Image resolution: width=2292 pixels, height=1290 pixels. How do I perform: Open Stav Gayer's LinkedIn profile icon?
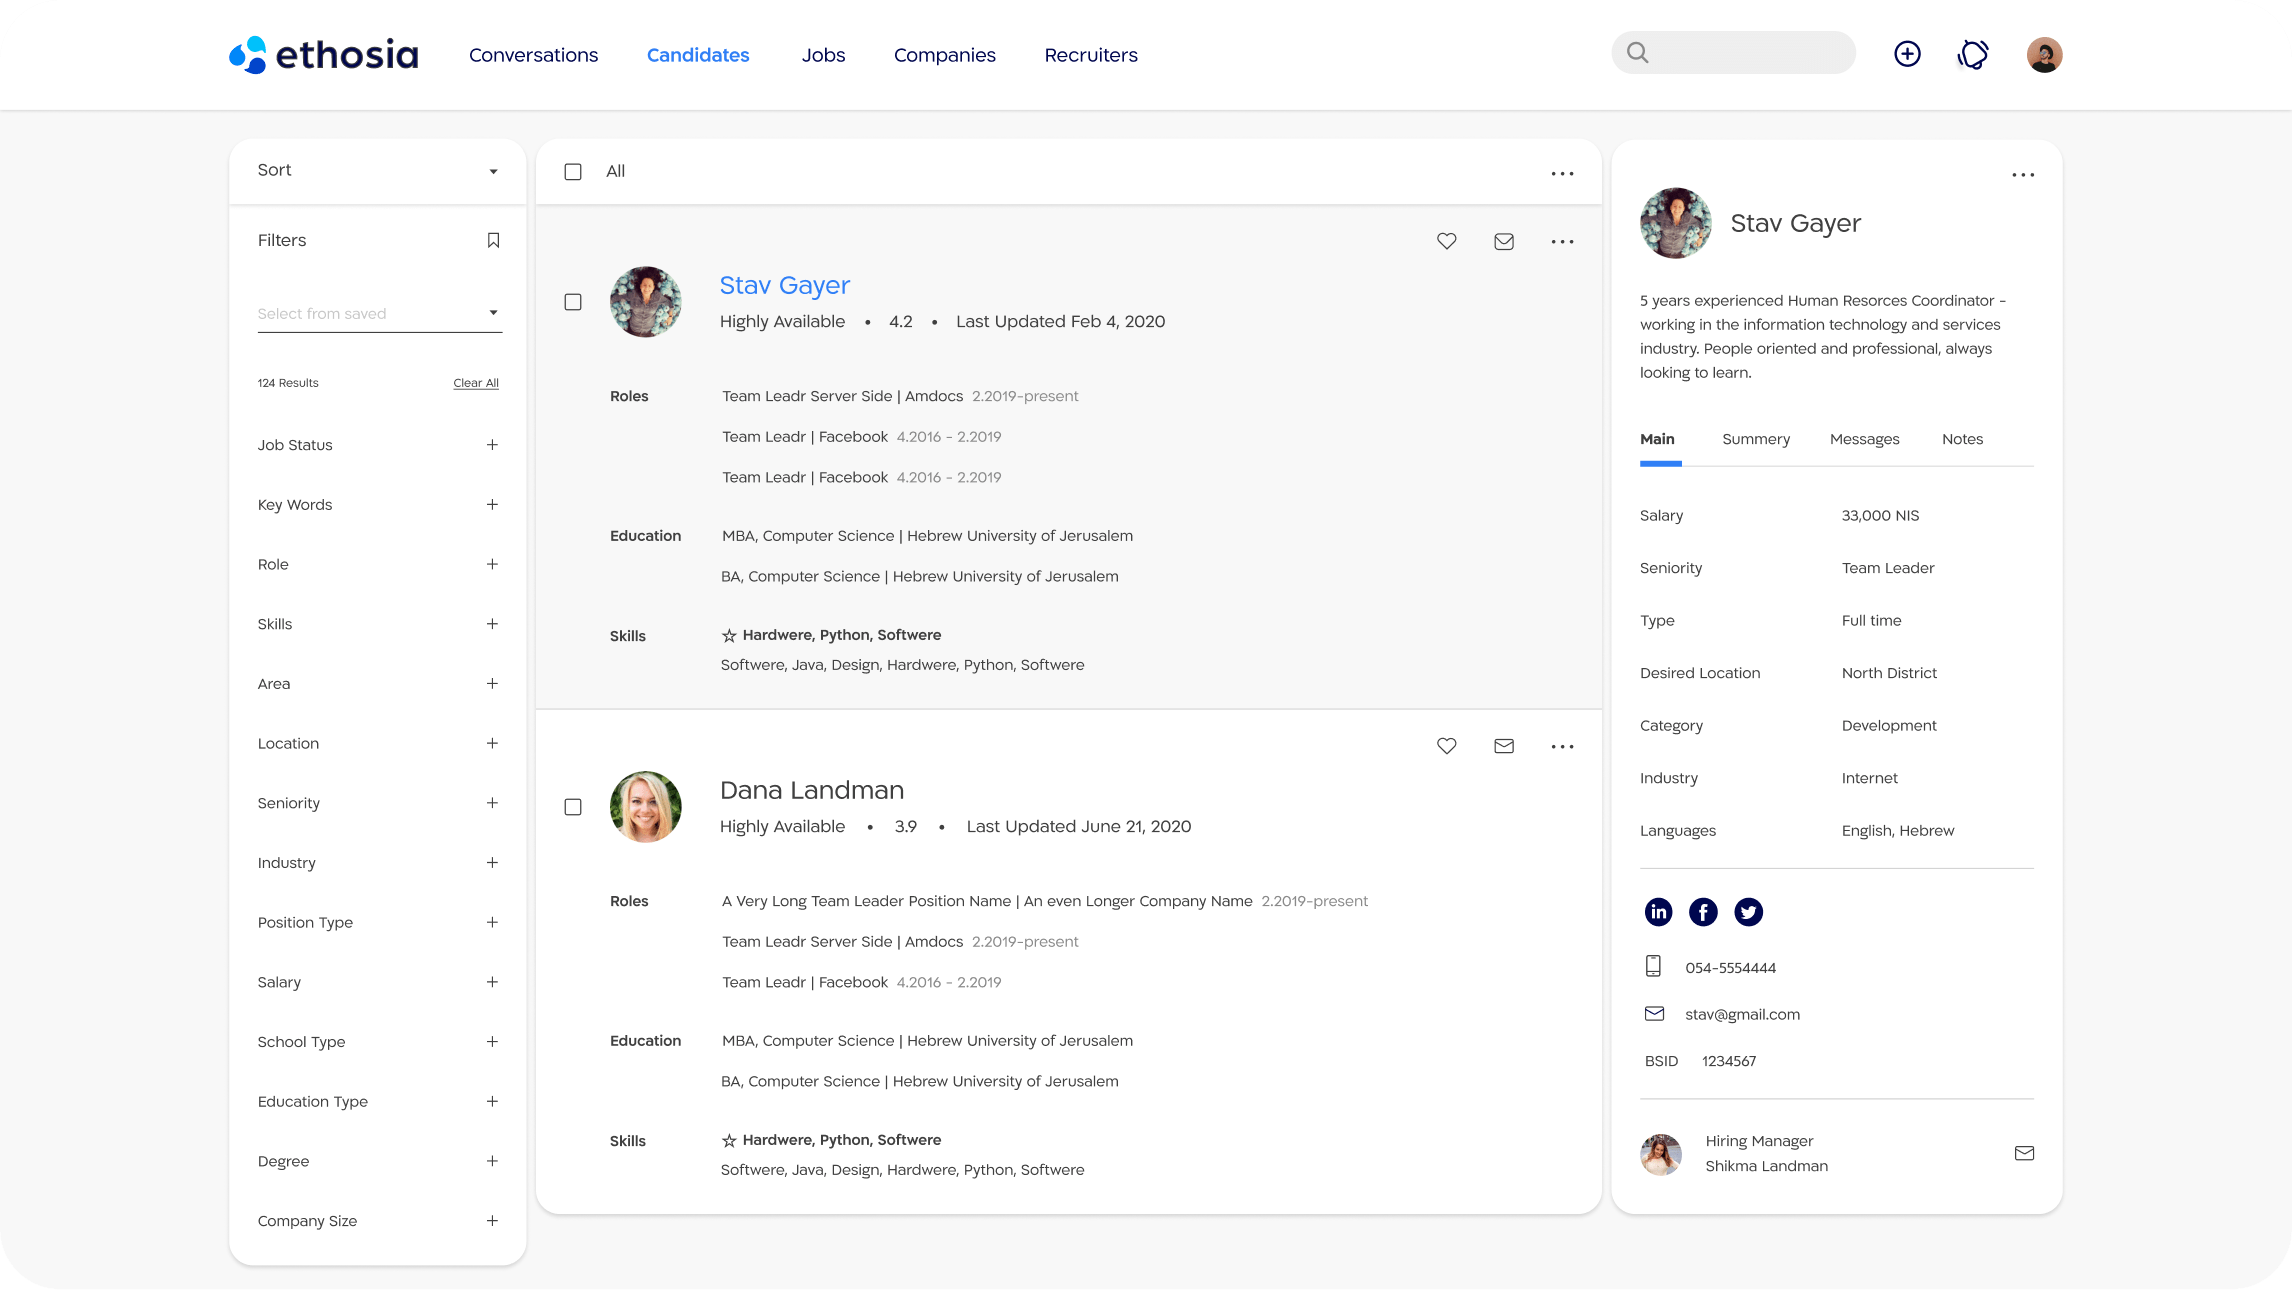click(1658, 911)
